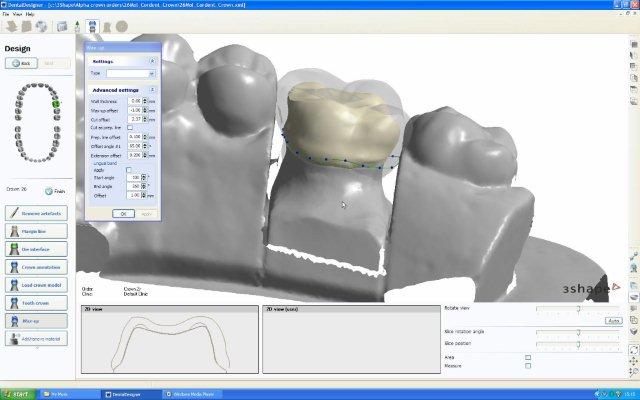The width and height of the screenshot is (640, 400).
Task: Enable the Lingual band Apply checkbox
Action: 129,170
